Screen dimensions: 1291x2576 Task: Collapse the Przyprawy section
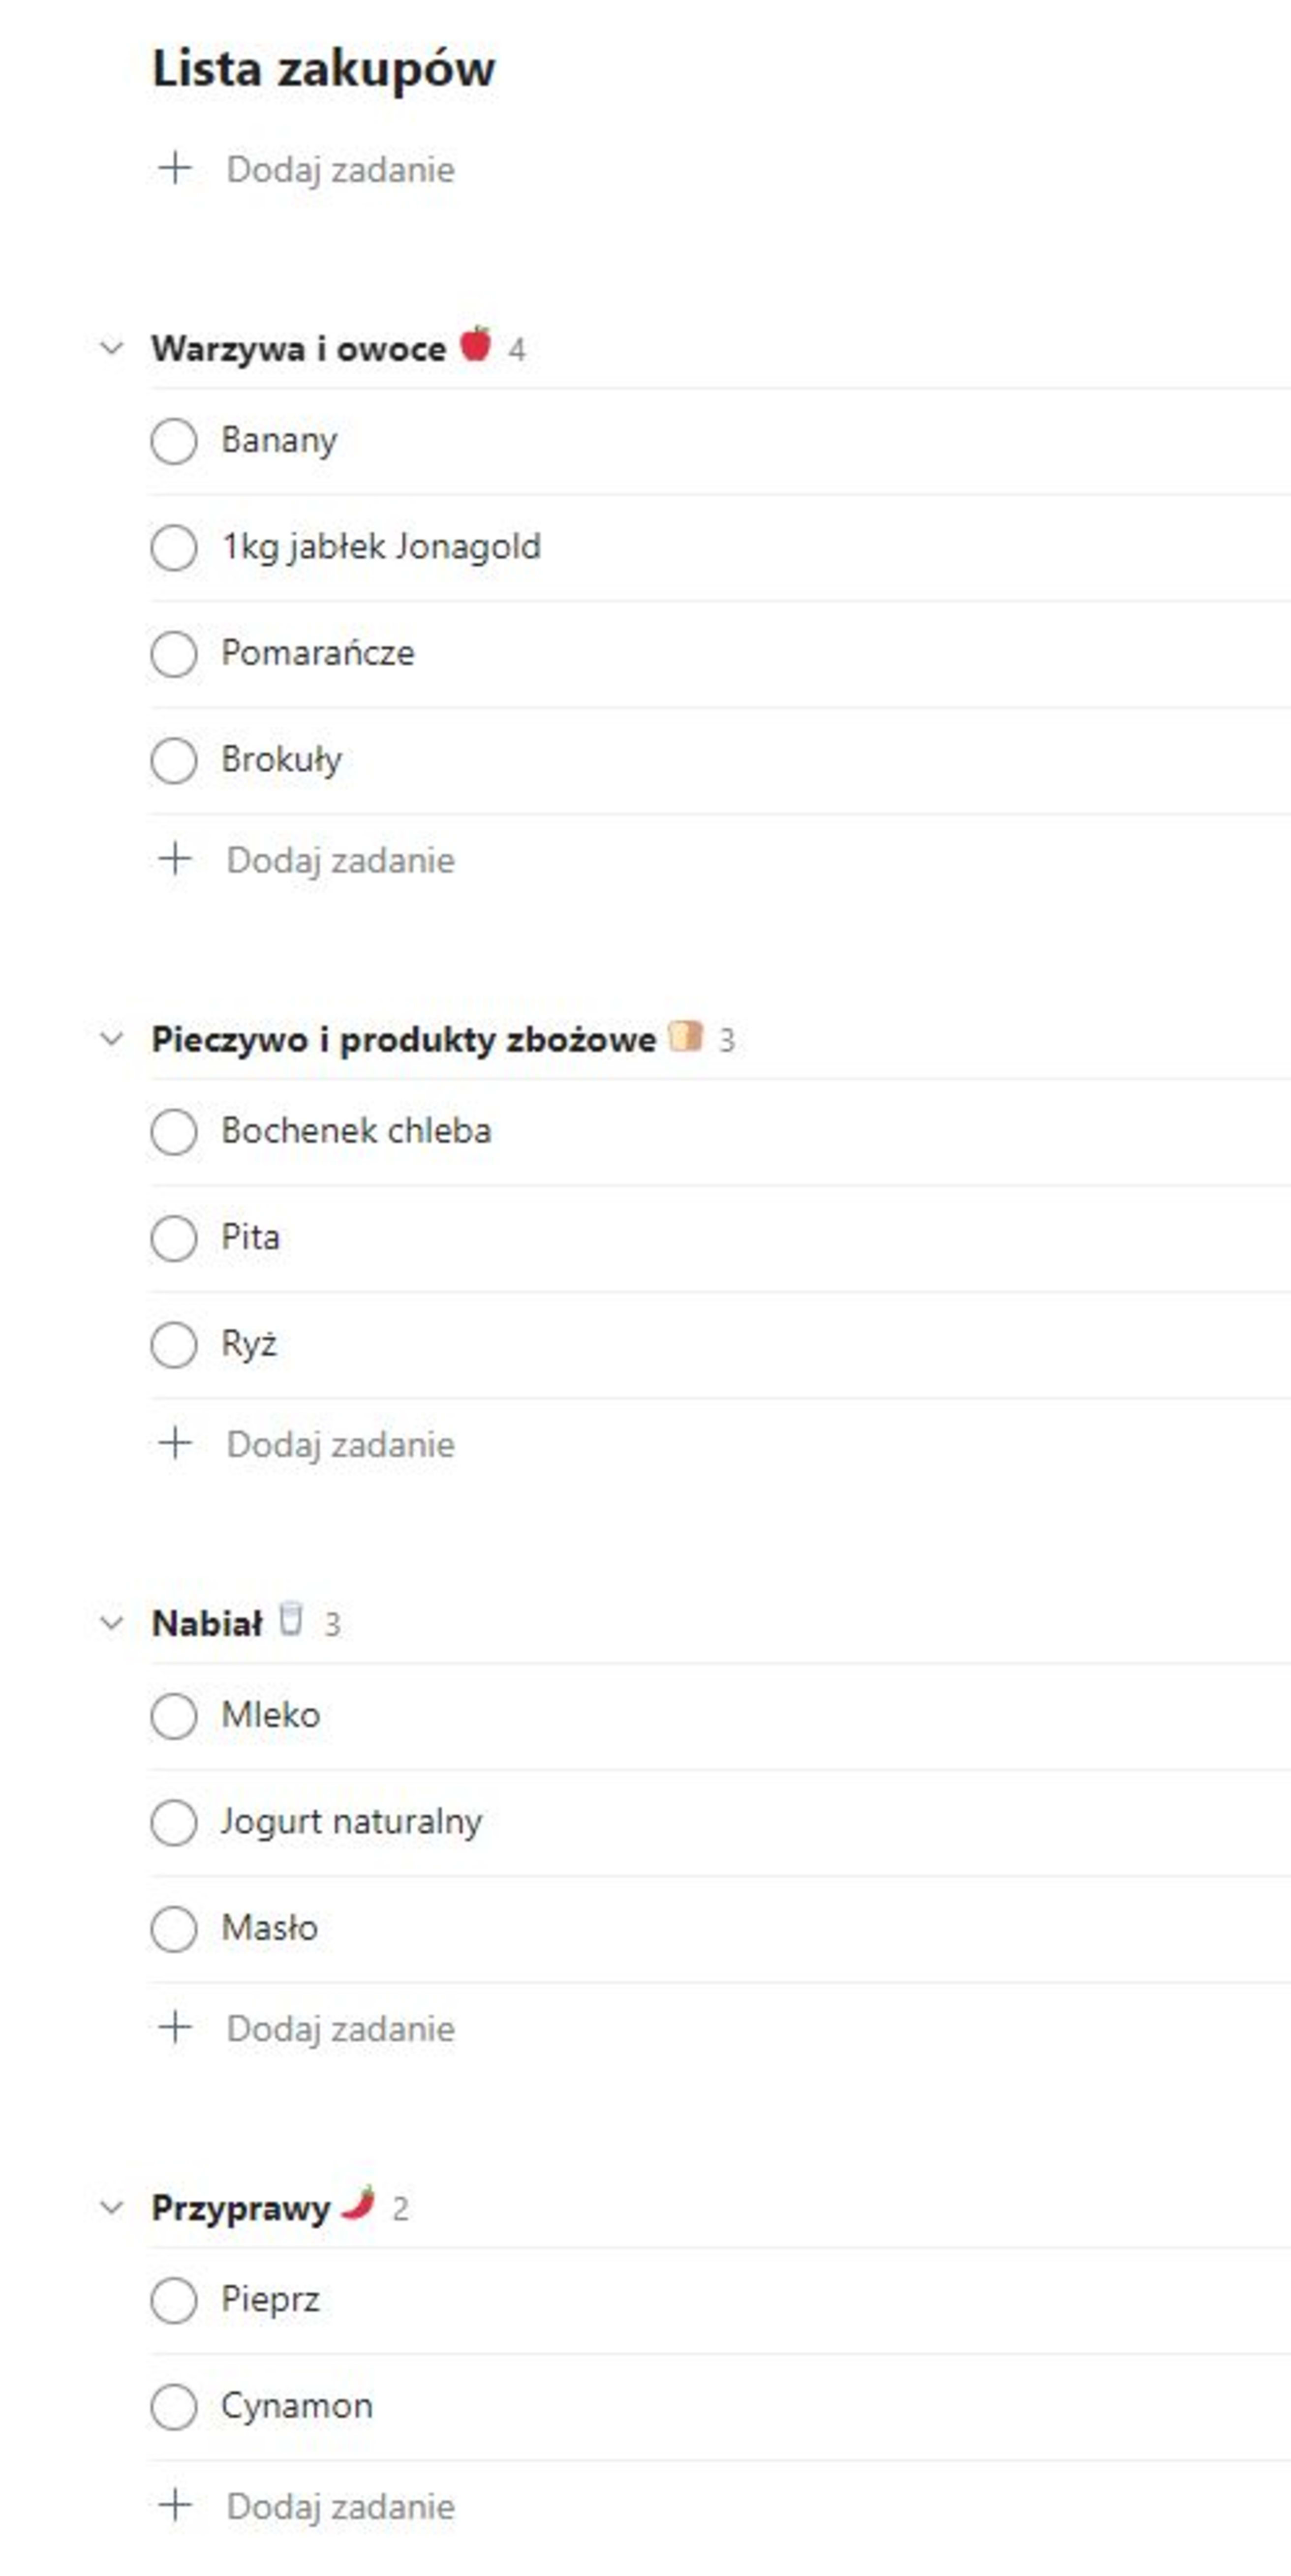112,2207
